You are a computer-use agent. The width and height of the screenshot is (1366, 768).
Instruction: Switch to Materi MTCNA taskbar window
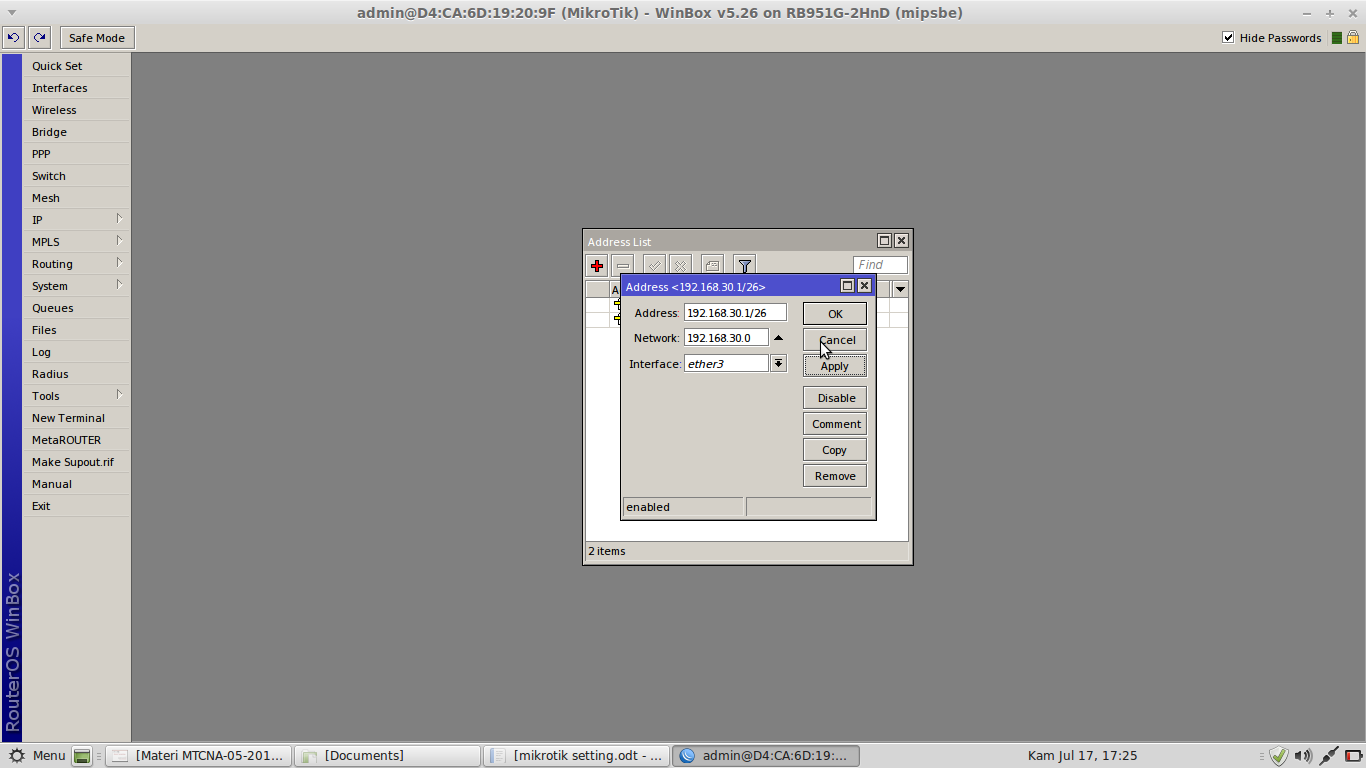point(200,756)
